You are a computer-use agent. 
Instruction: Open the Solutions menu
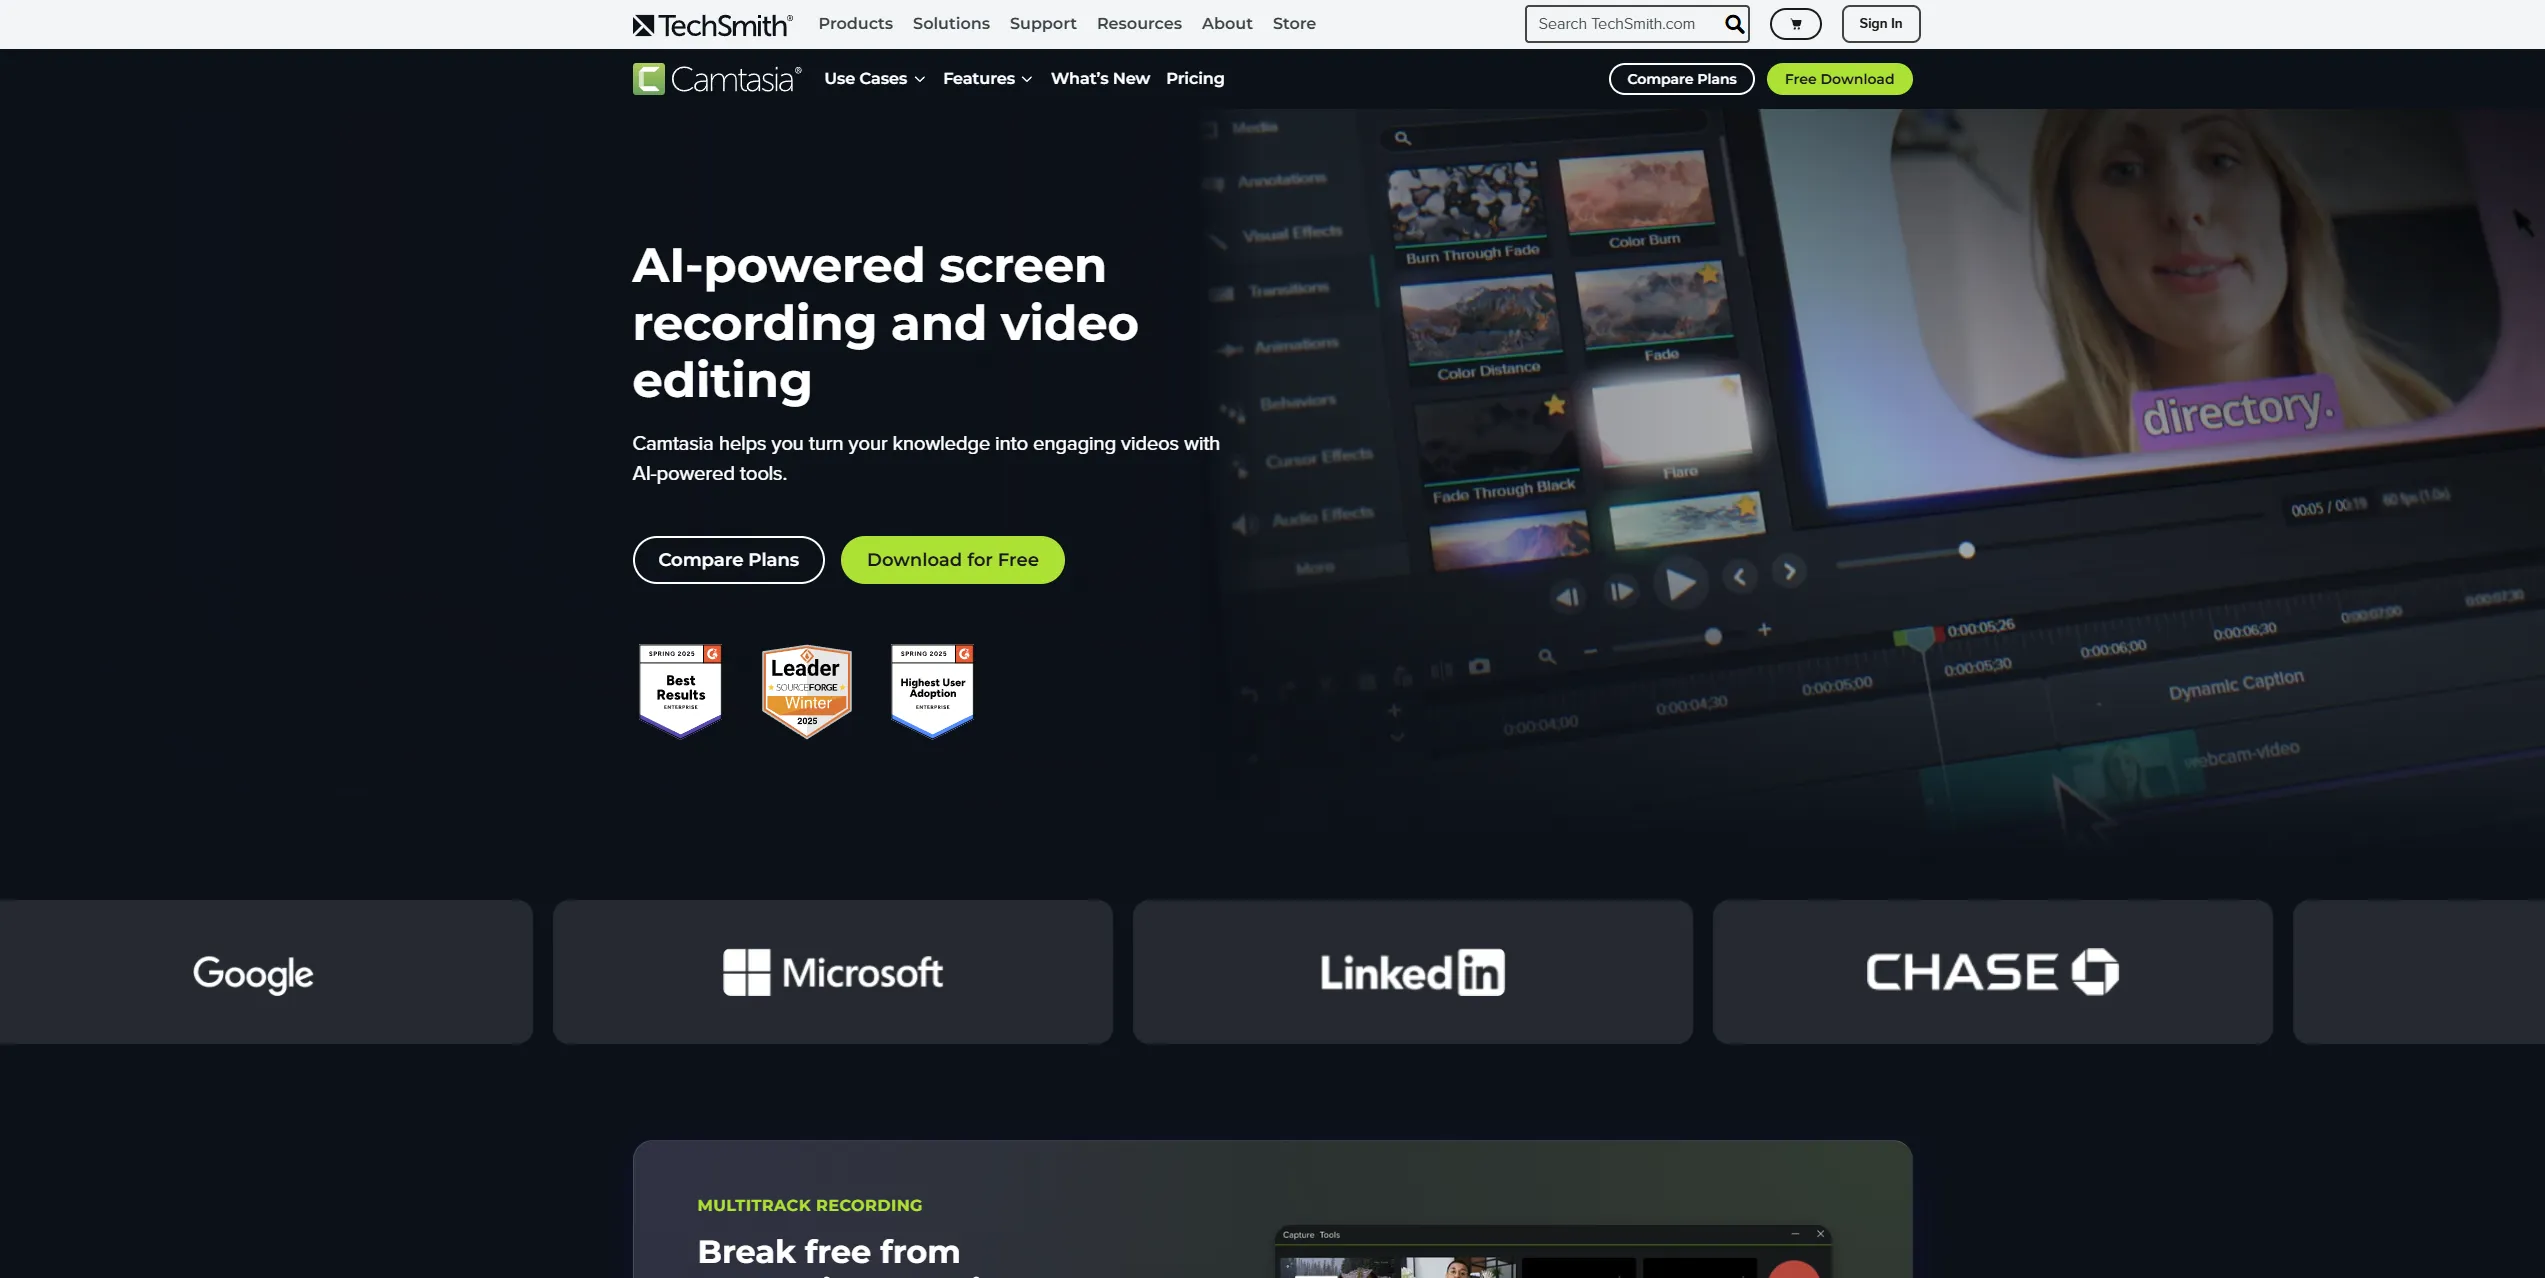tap(951, 23)
